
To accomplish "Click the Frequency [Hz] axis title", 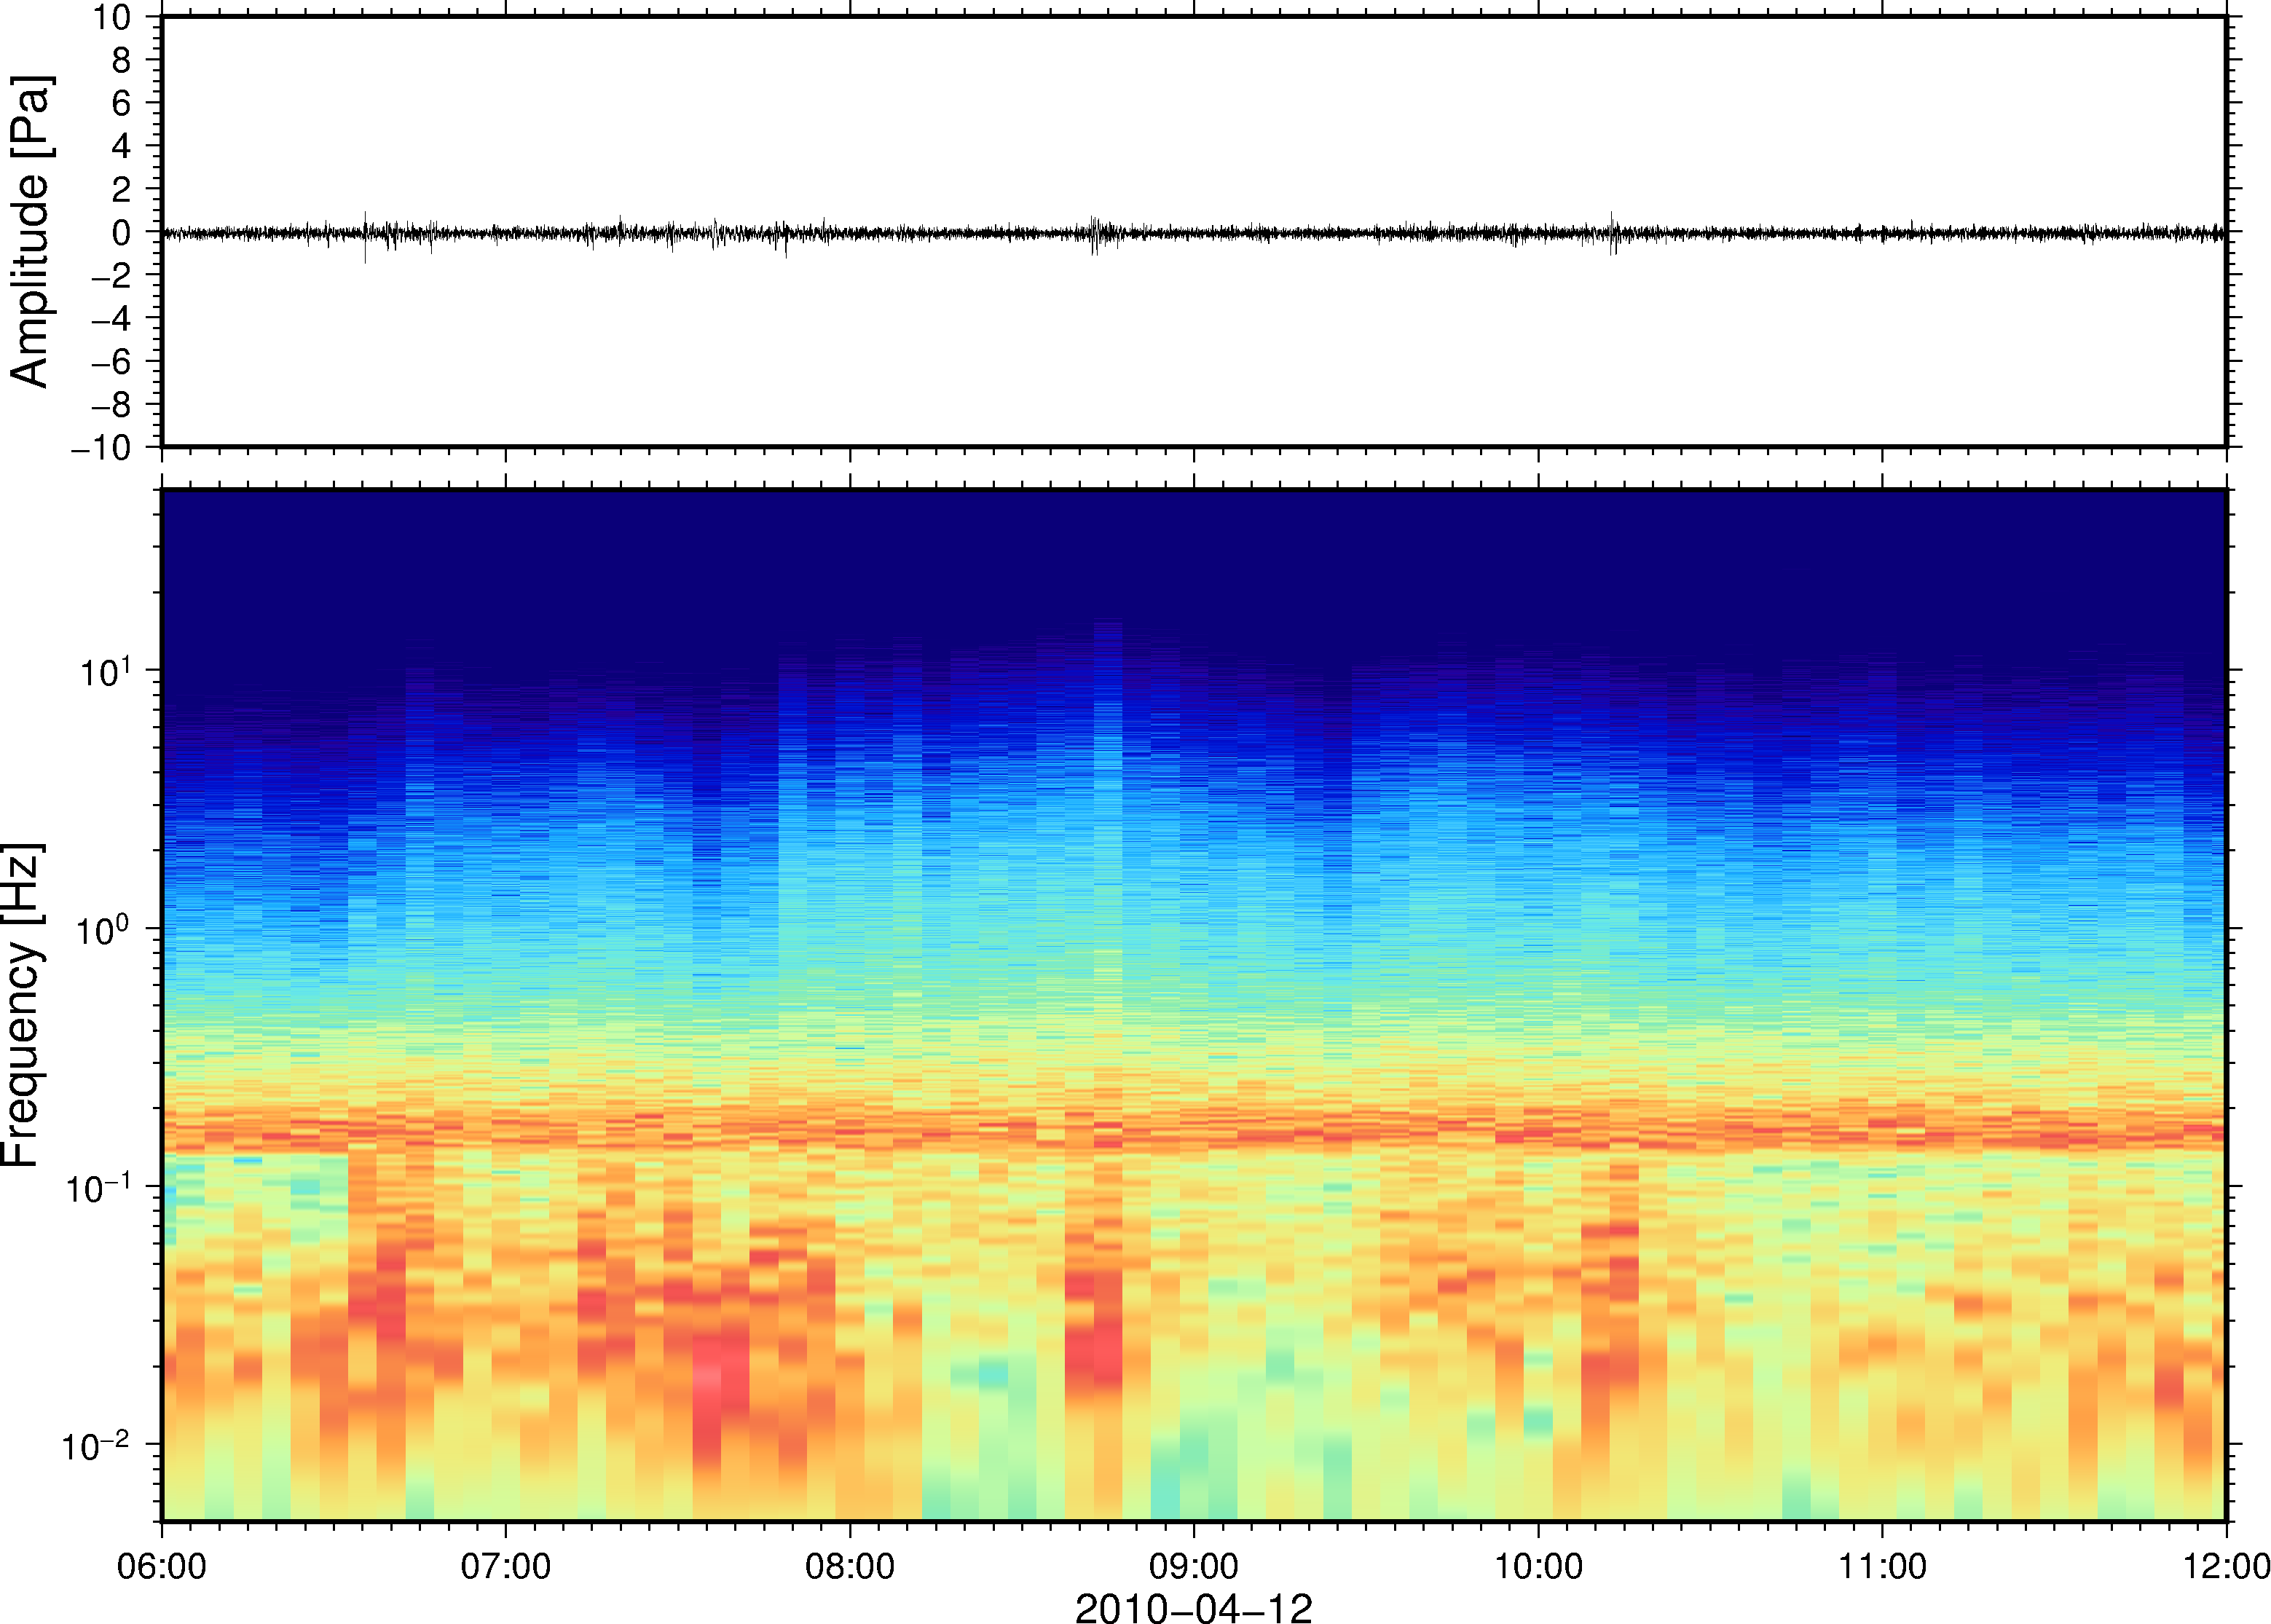I will [22, 1004].
